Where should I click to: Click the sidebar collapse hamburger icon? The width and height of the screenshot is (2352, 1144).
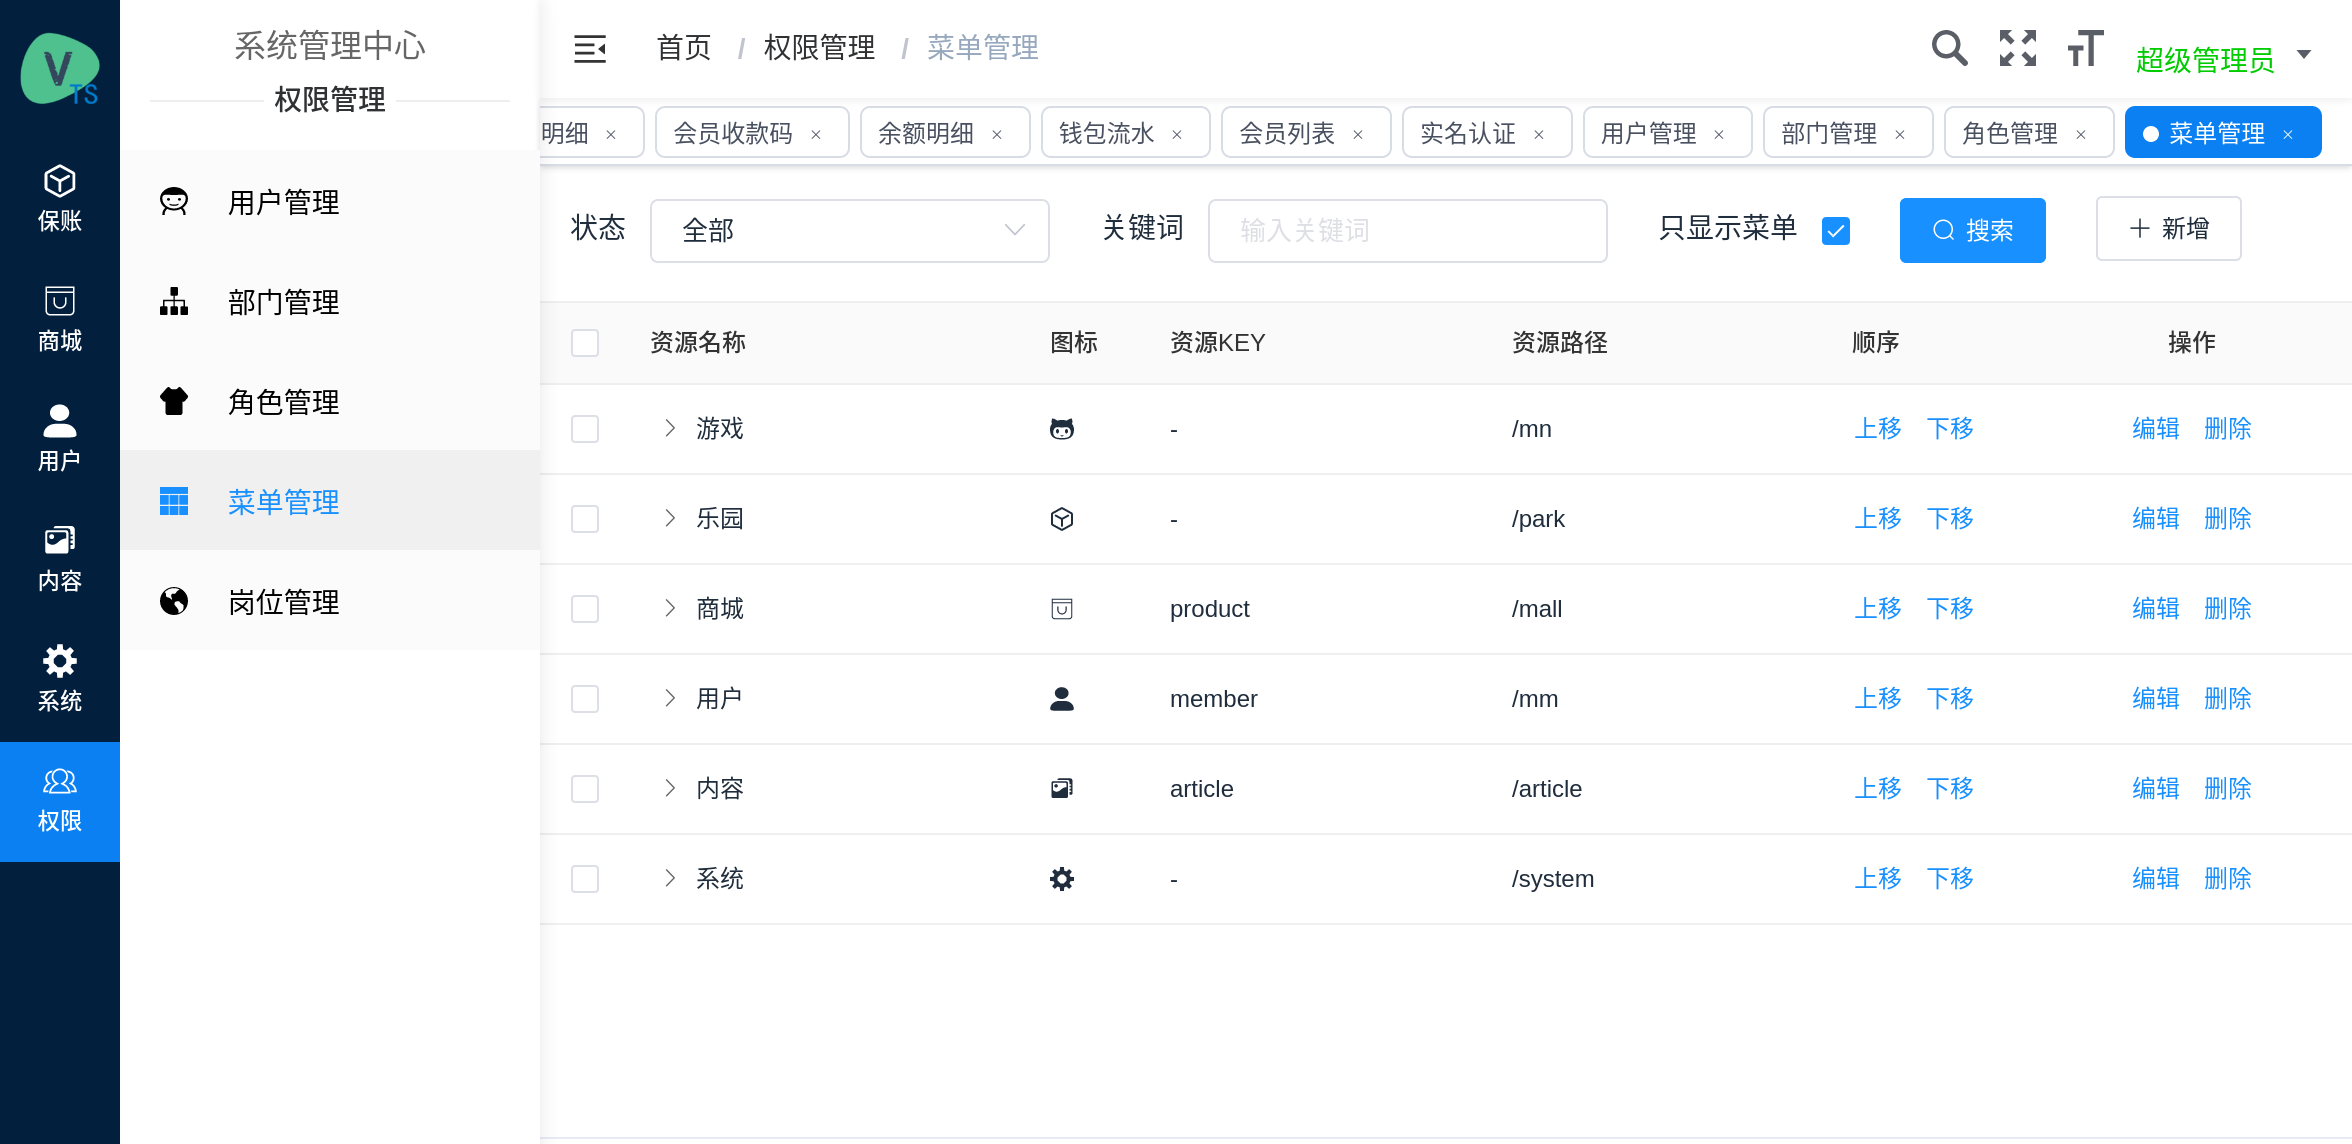click(590, 48)
